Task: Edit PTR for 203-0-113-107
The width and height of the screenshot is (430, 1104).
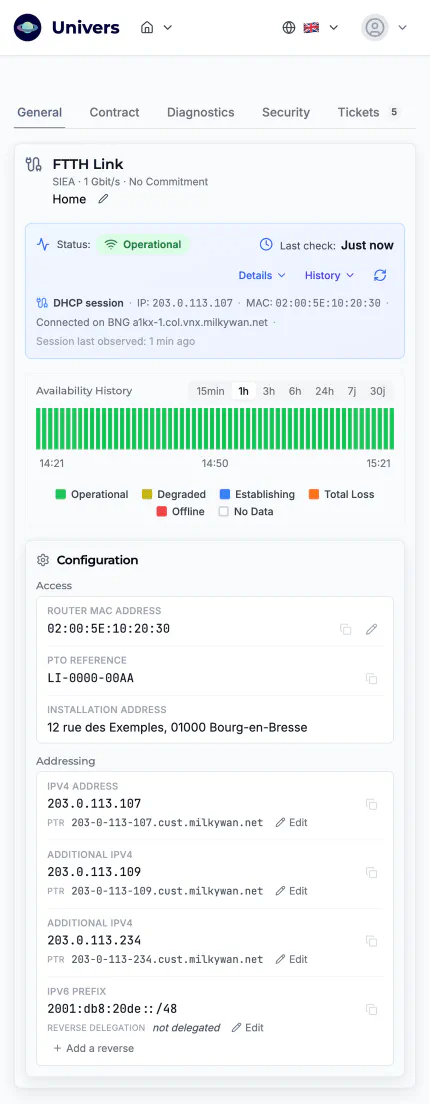Action: point(291,822)
